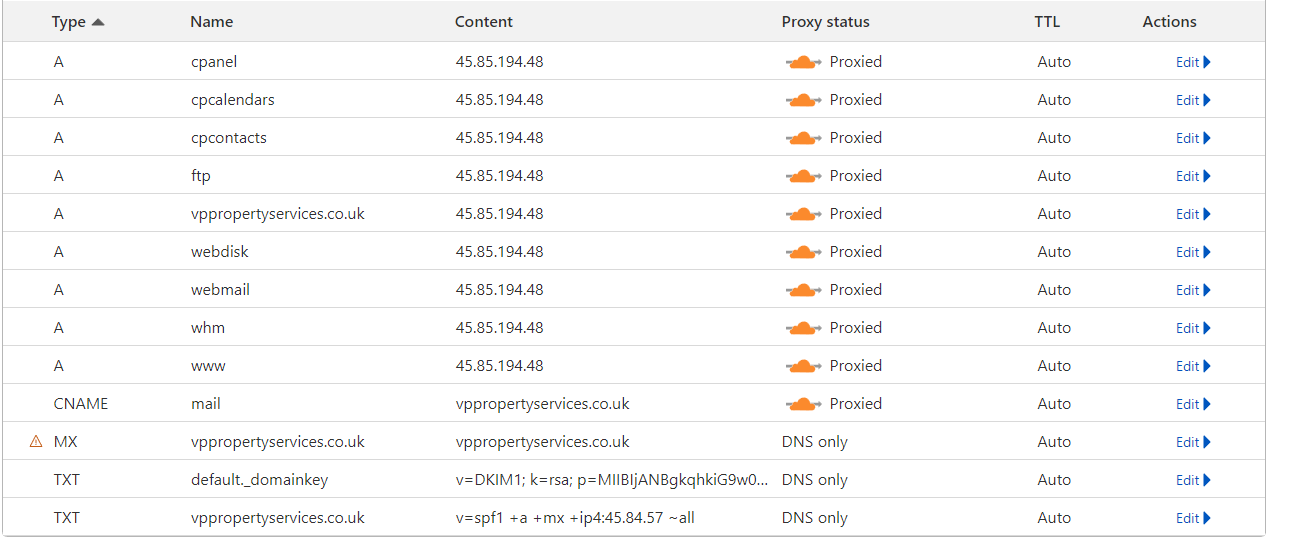Sort records by the Type column arrow
1295x541 pixels.
tap(97, 22)
